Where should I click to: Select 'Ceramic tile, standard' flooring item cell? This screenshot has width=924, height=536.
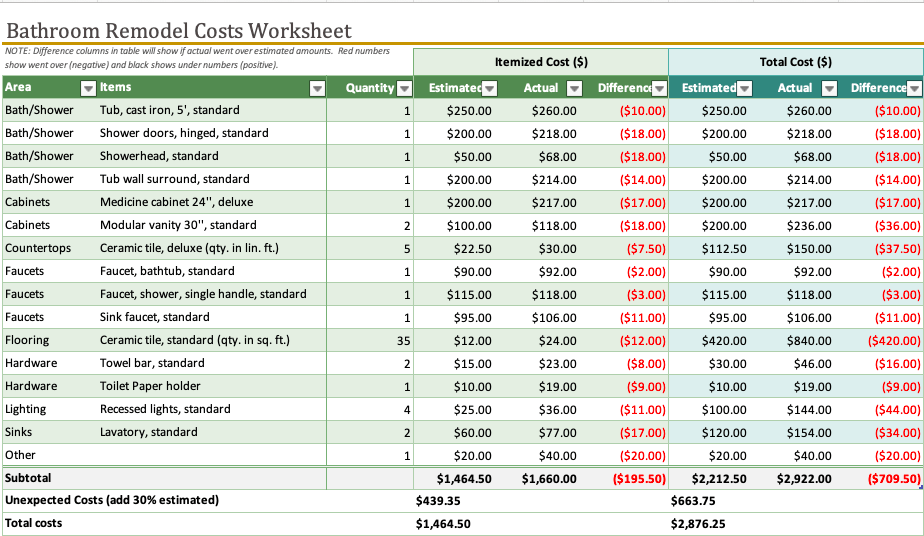(x=211, y=340)
